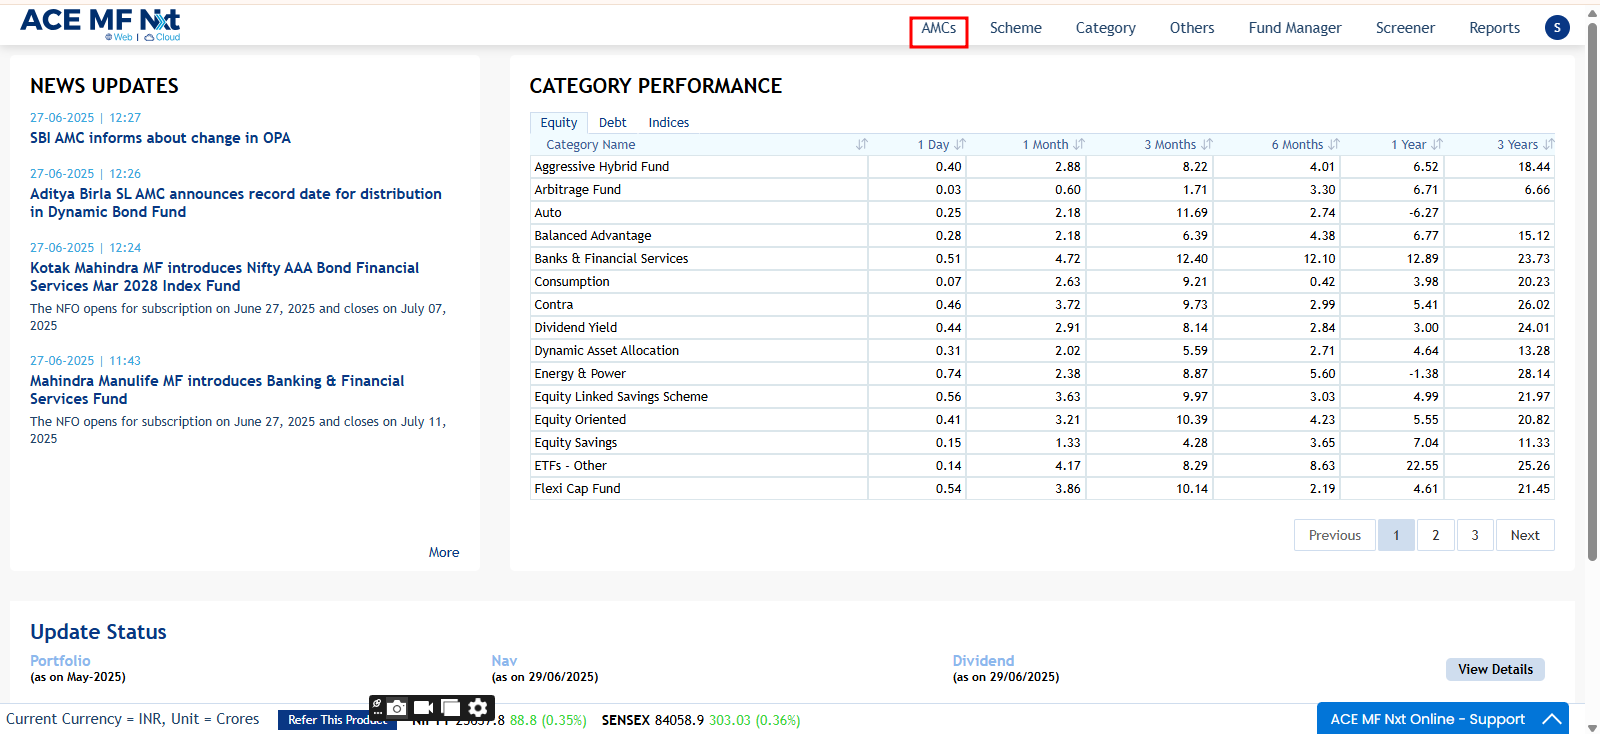Open SBI AMC change in OPA news
1600x734 pixels.
tap(160, 138)
